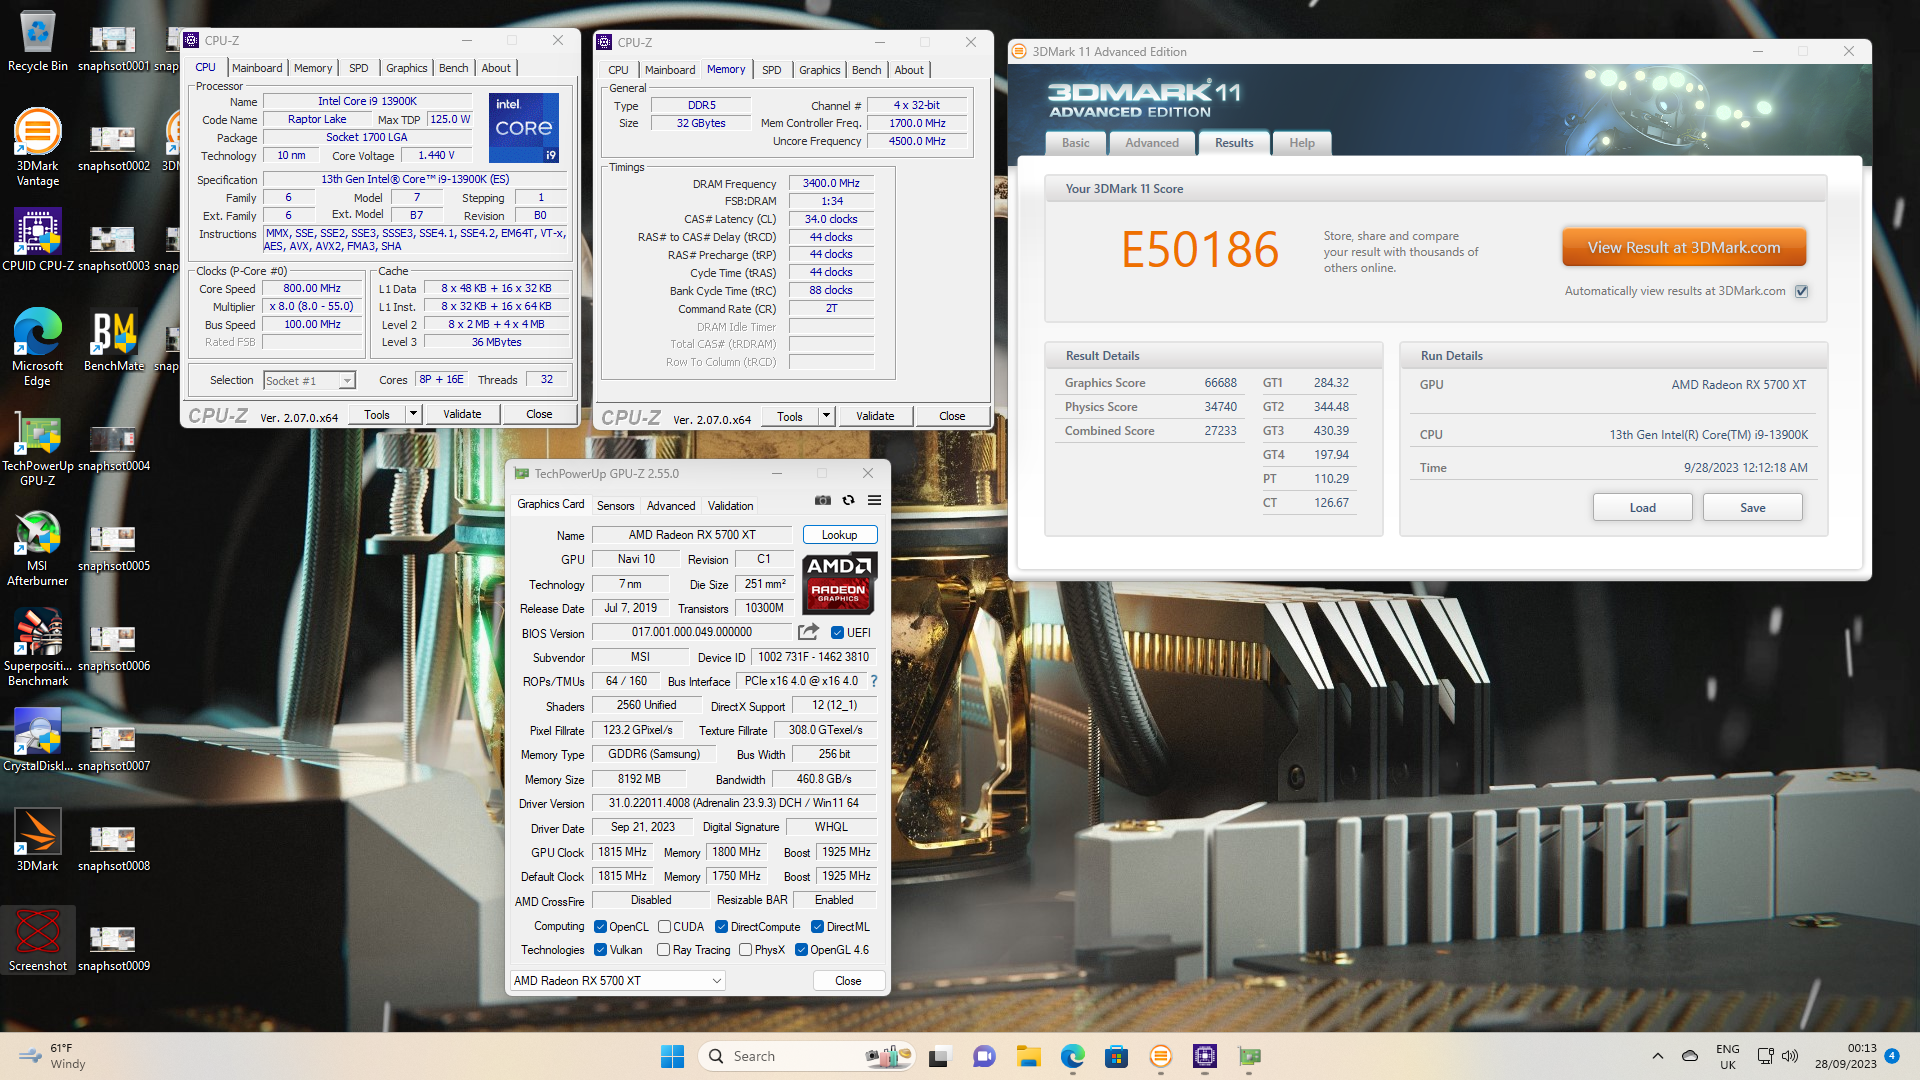The height and width of the screenshot is (1080, 1920).
Task: Switch to the Basic tab in 3DMark 11
Action: pyautogui.click(x=1076, y=143)
